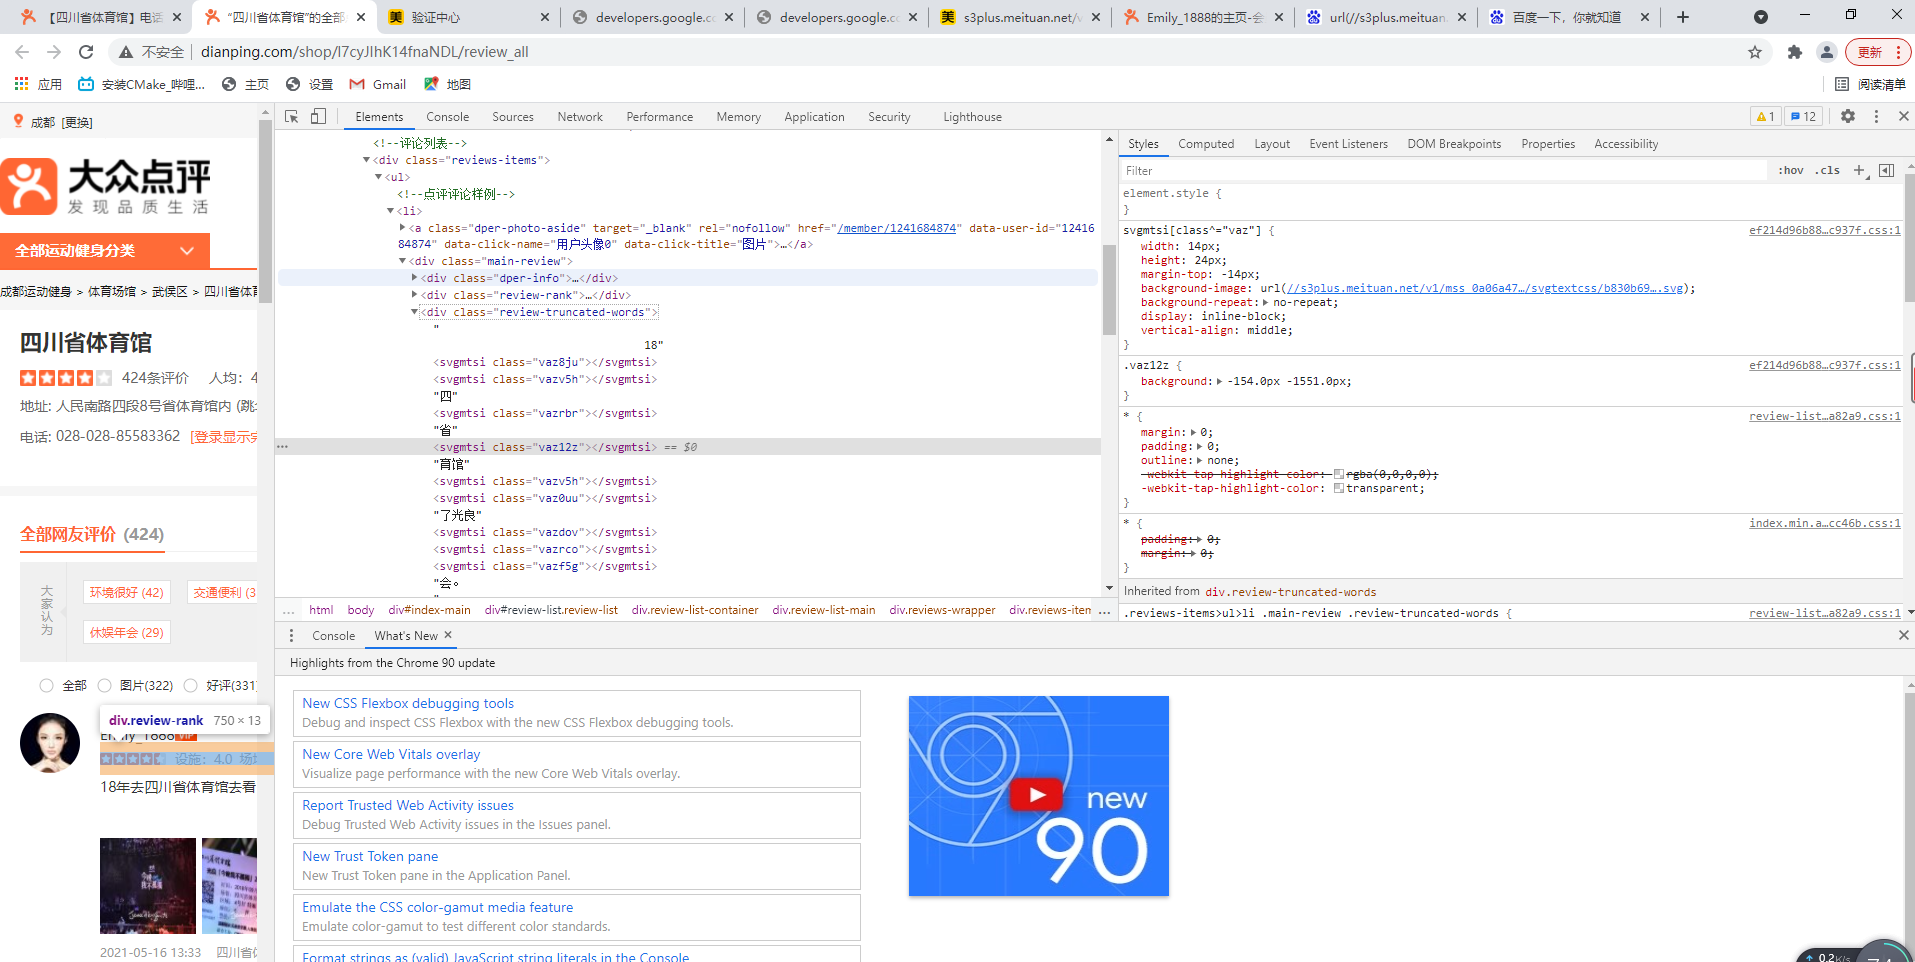Click the new style rule plus icon
This screenshot has width=1915, height=962.
click(1859, 171)
